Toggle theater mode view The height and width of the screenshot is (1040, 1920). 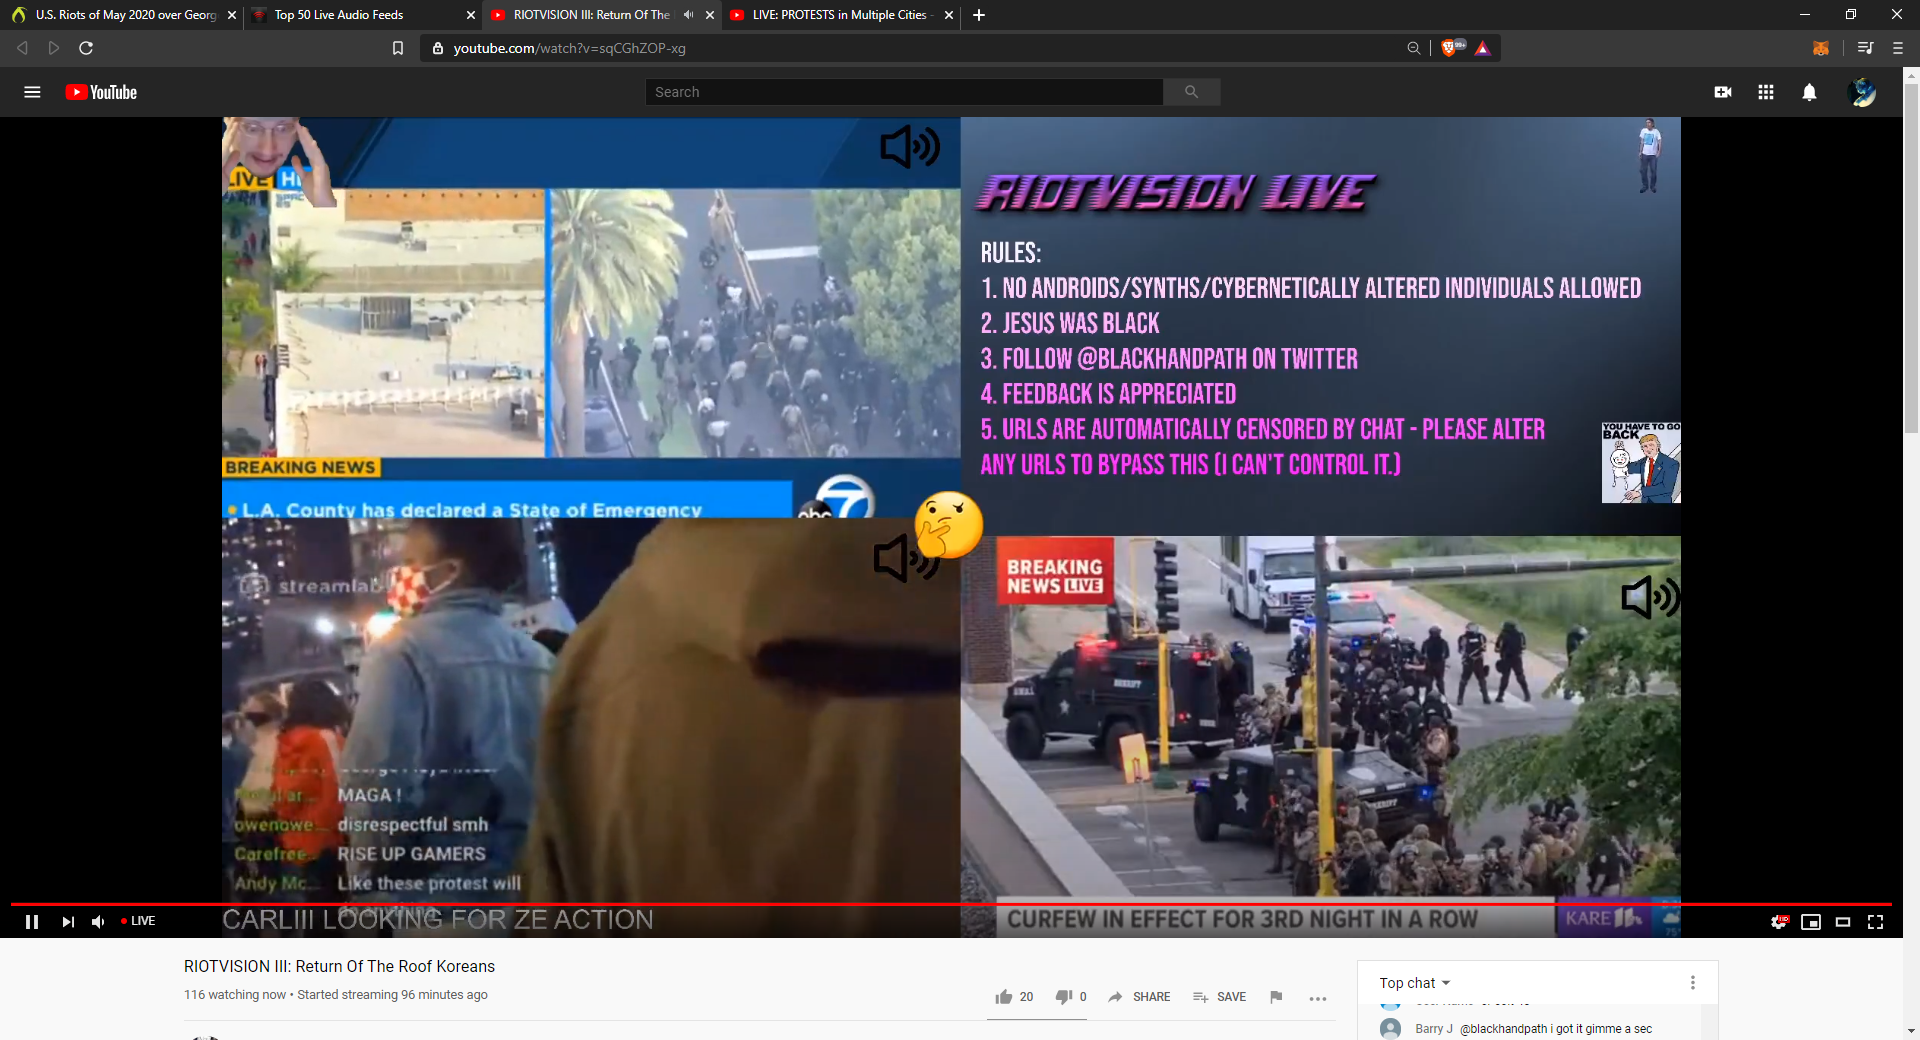tap(1843, 921)
